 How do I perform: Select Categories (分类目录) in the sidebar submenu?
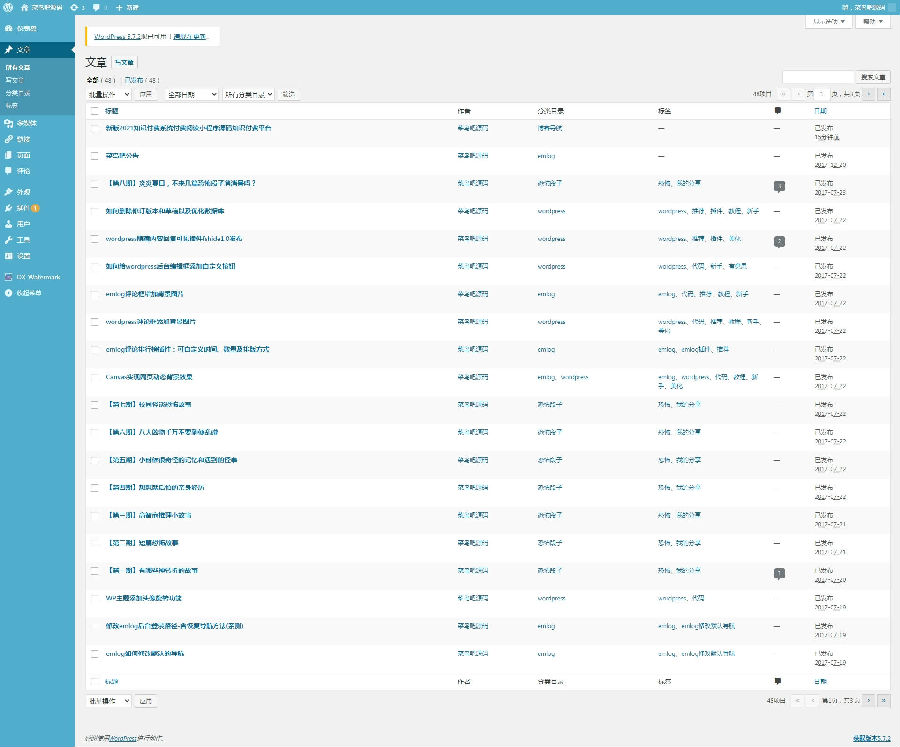[18, 93]
